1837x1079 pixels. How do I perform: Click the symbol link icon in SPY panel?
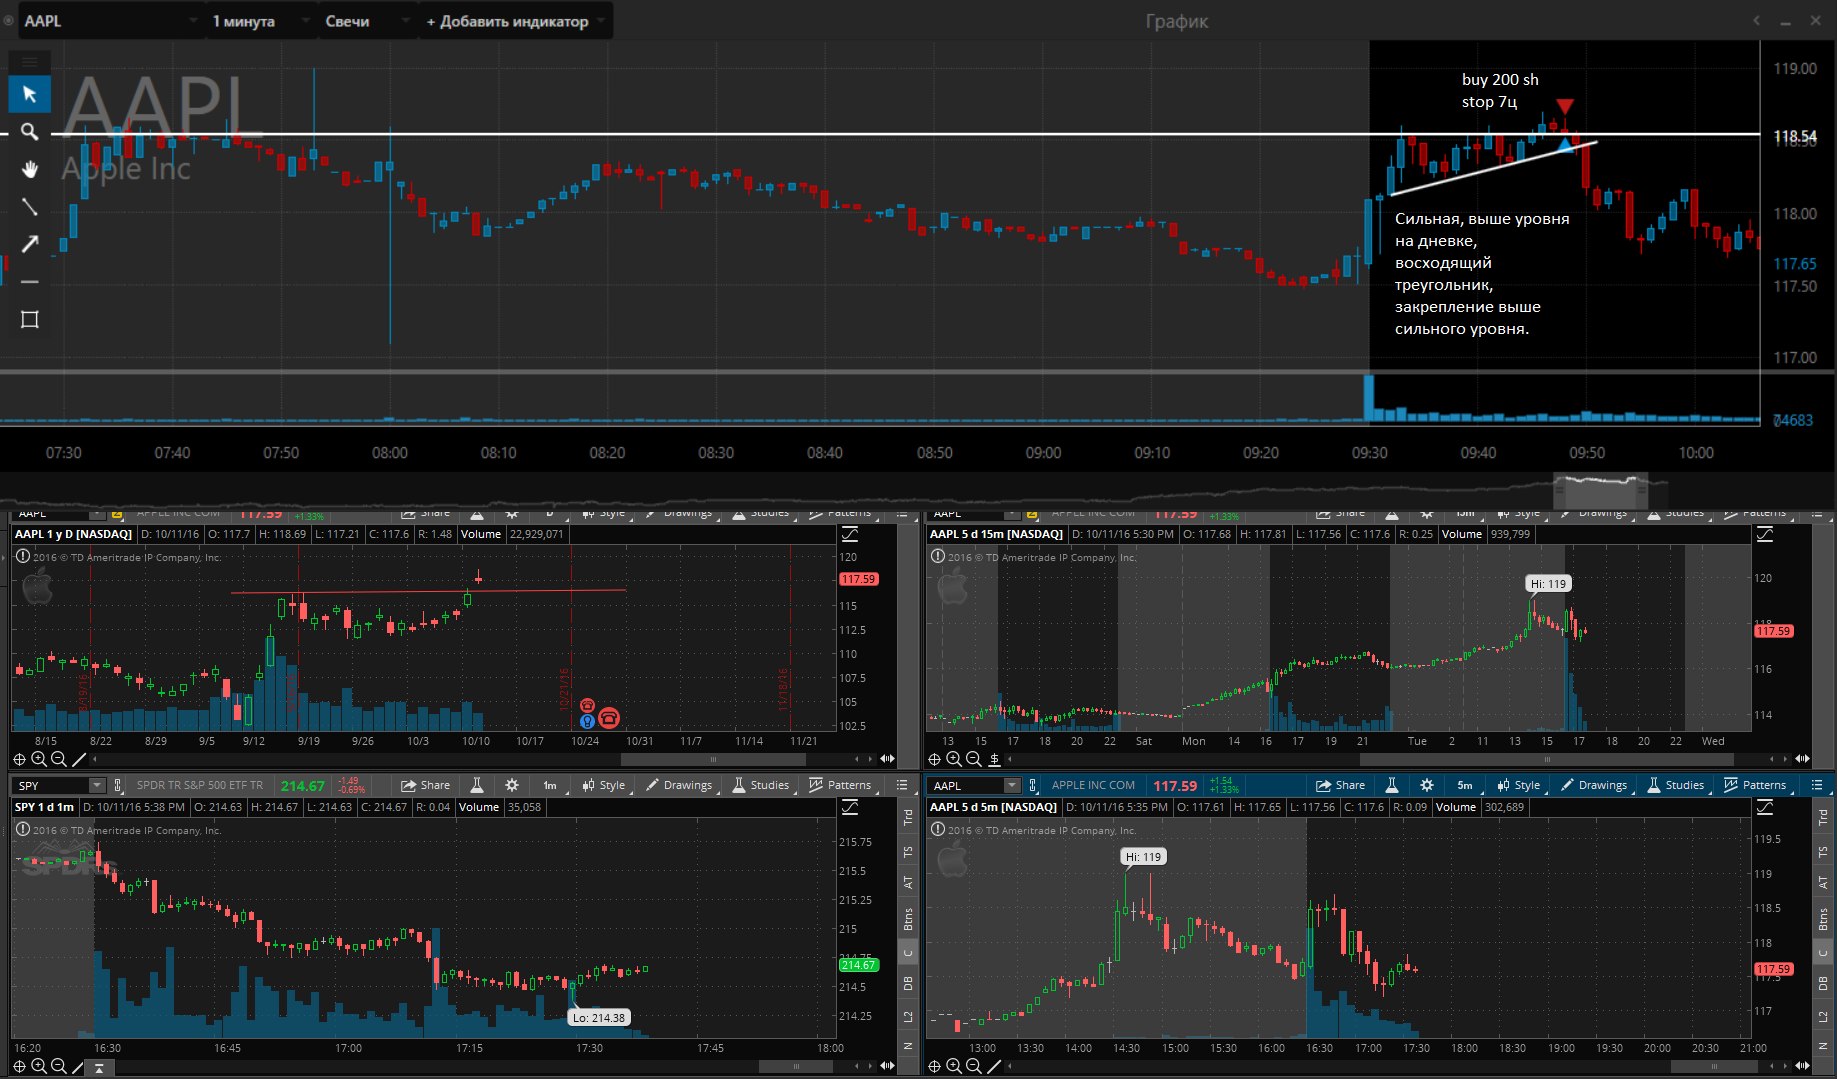pos(118,785)
